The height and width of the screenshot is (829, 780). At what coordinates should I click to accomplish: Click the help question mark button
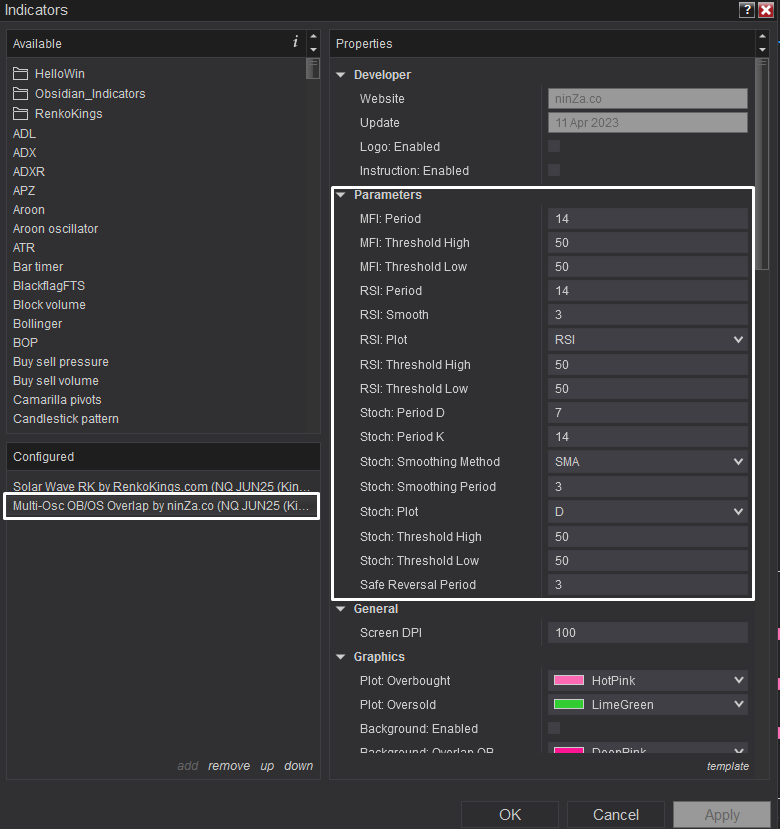pyautogui.click(x=746, y=10)
